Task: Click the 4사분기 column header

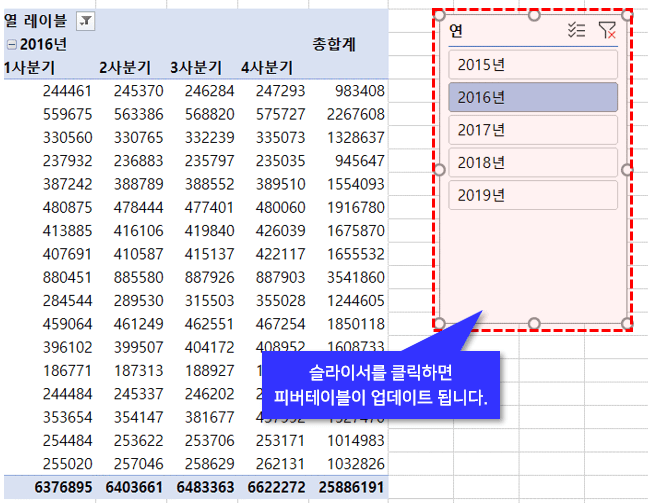Action: [267, 68]
